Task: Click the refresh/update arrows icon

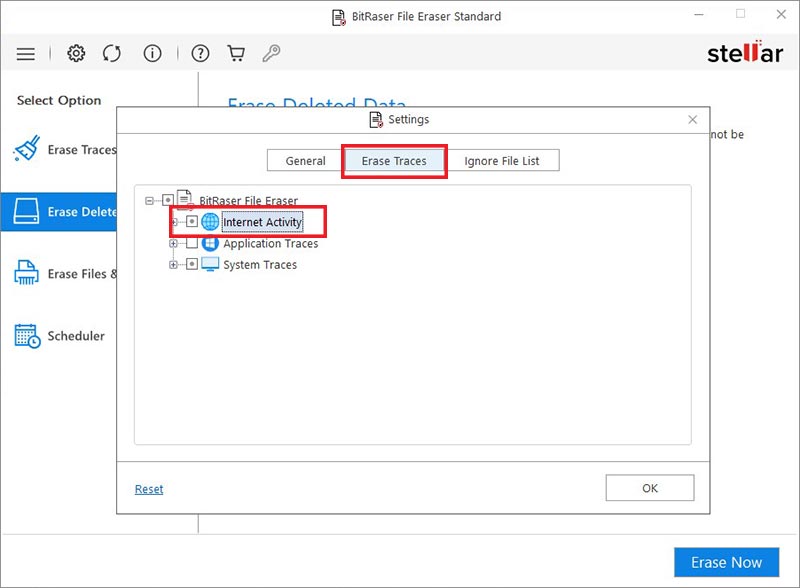Action: click(x=112, y=53)
